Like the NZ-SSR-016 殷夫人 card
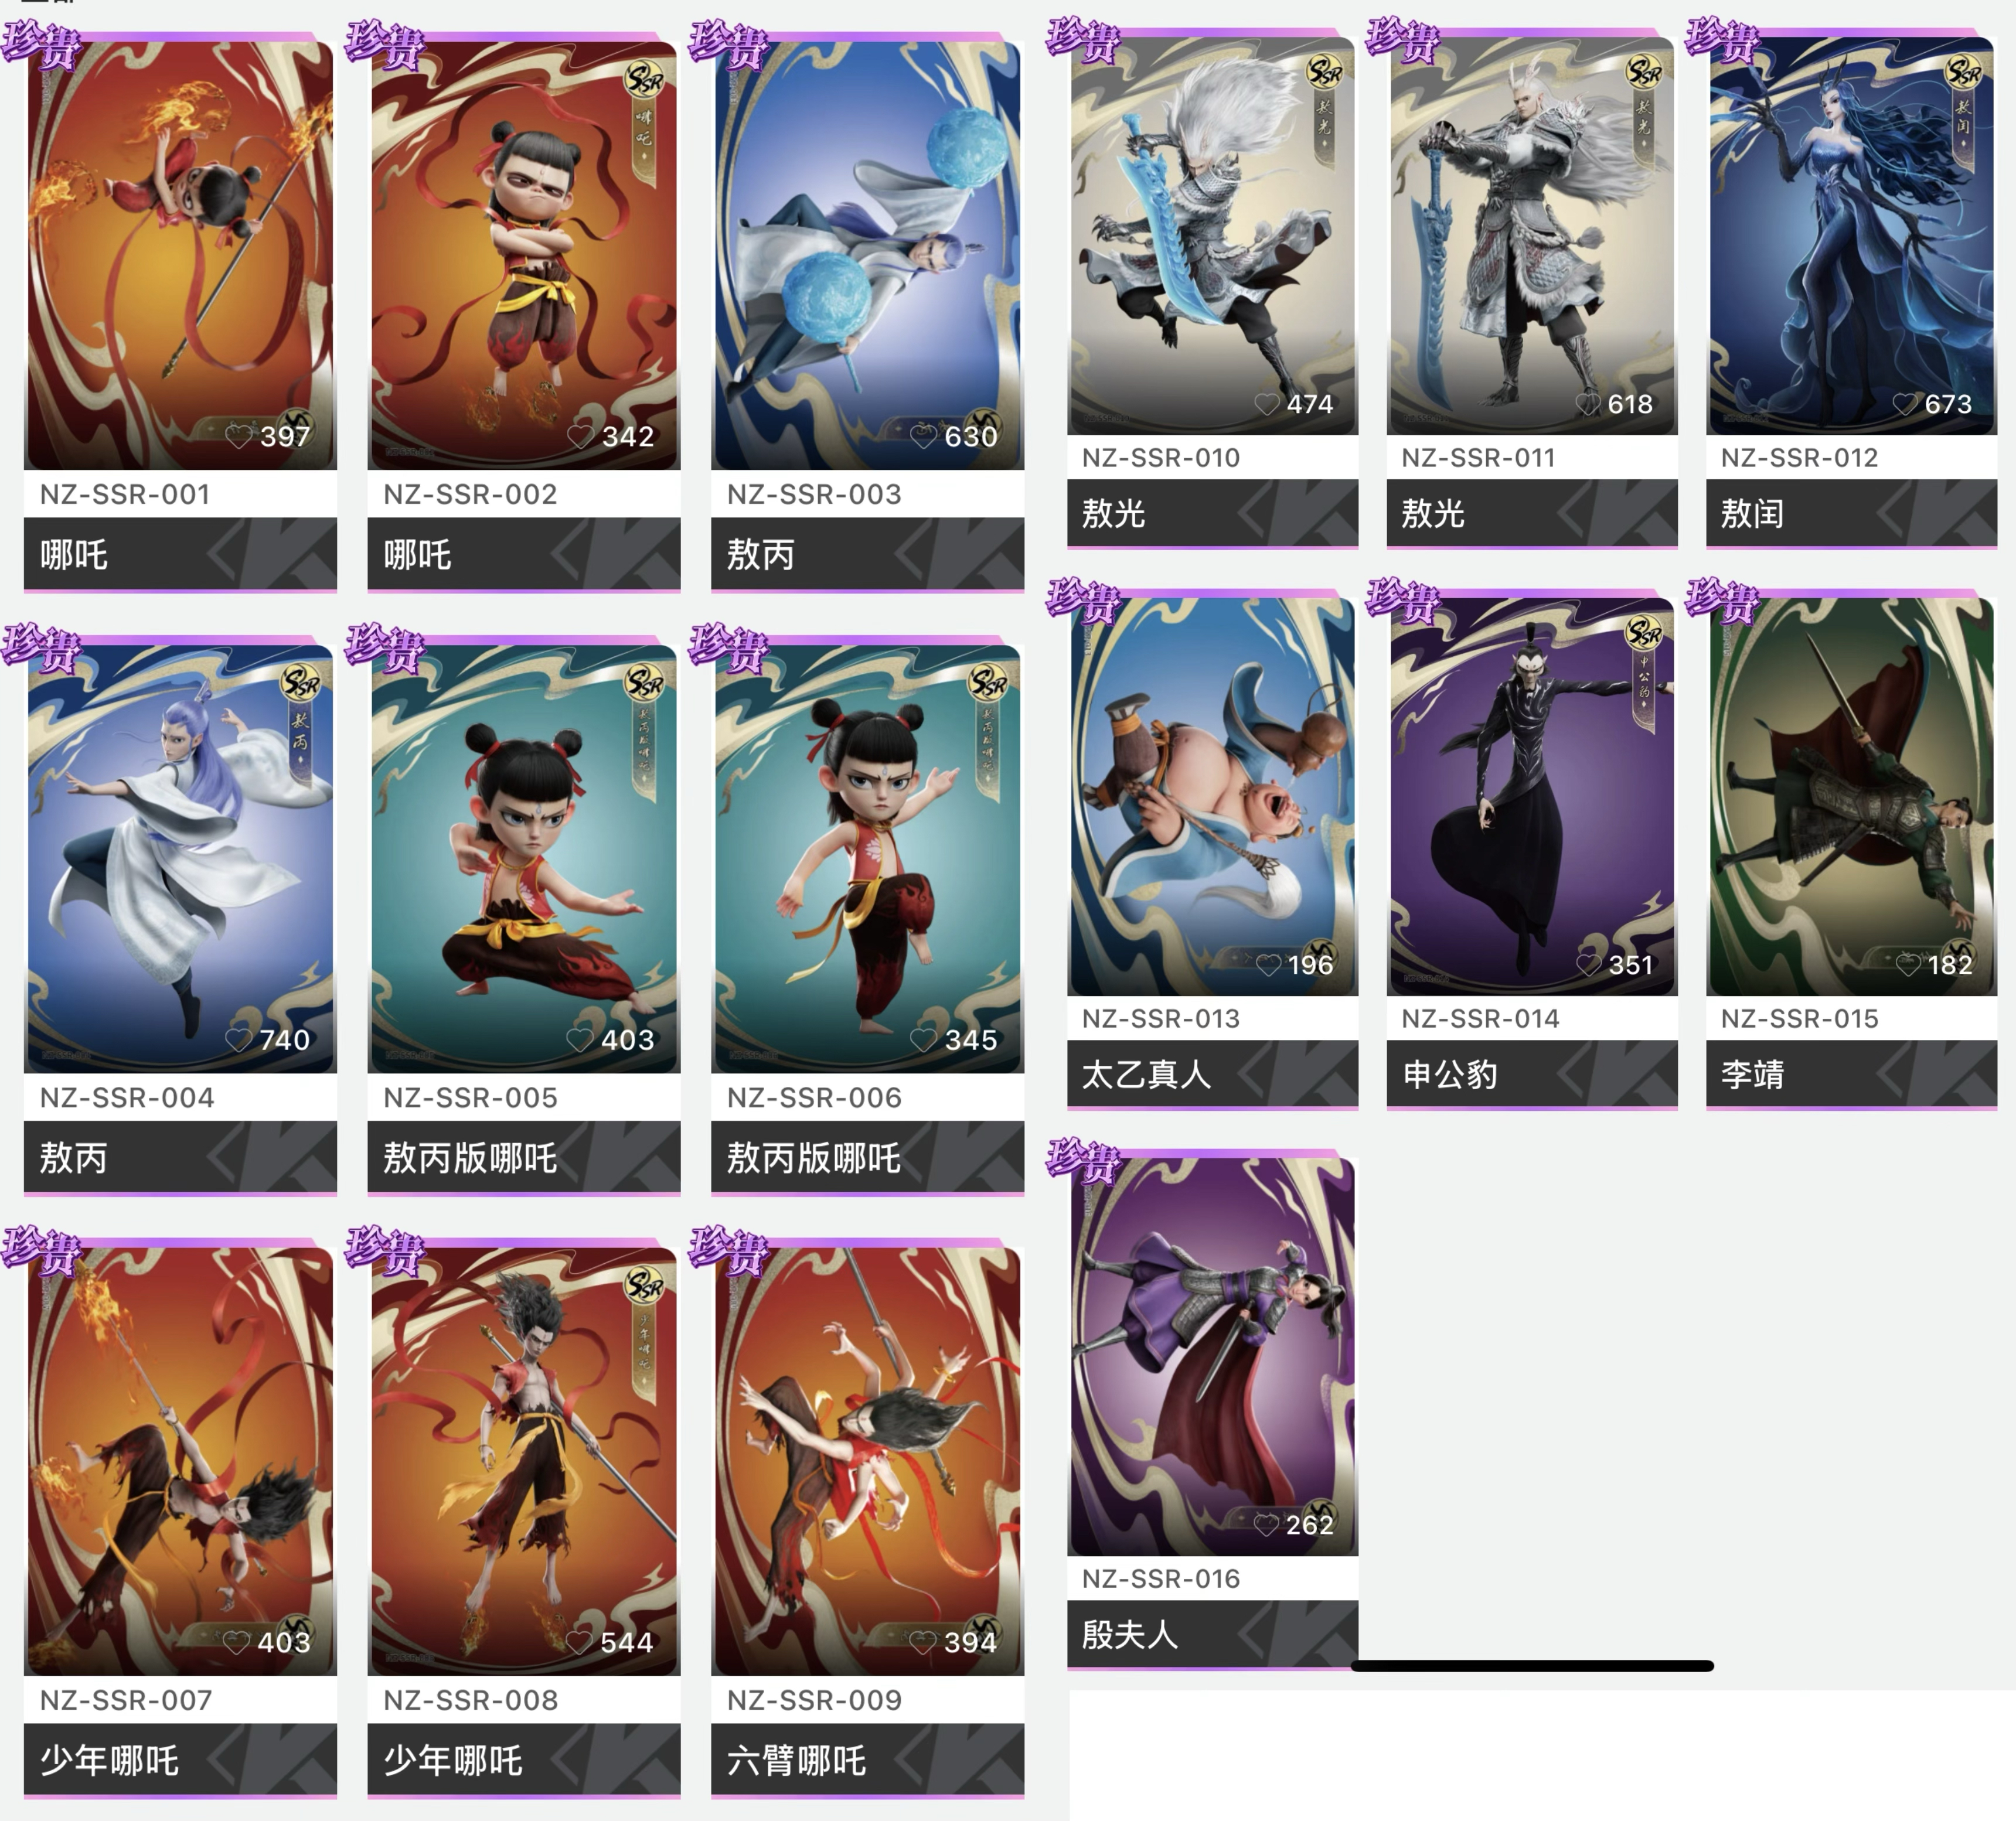Screen dimensions: 2016x1821 1267,1524
